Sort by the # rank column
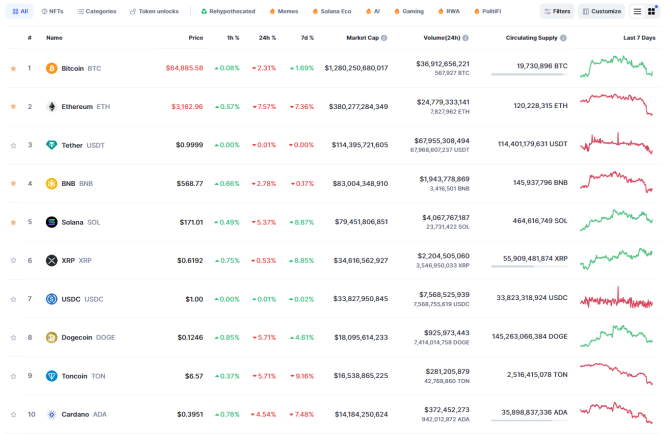The height and width of the screenshot is (434, 665). click(29, 38)
